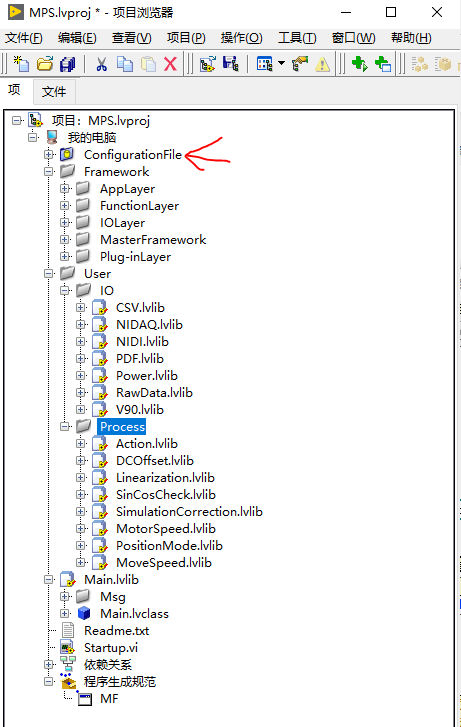Click the Open file folder icon
The height and width of the screenshot is (727, 461).
click(x=45, y=64)
